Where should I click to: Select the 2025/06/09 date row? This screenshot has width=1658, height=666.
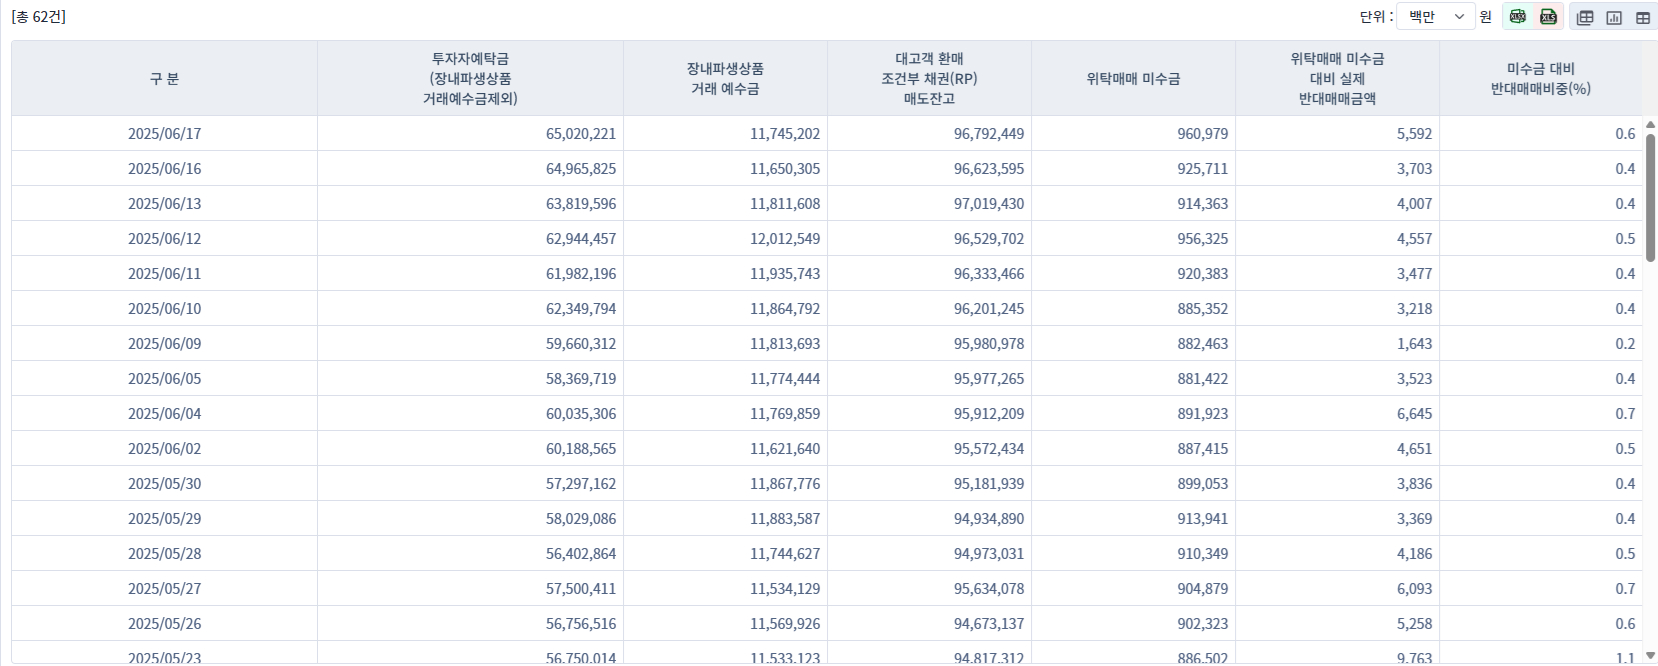pyautogui.click(x=164, y=344)
